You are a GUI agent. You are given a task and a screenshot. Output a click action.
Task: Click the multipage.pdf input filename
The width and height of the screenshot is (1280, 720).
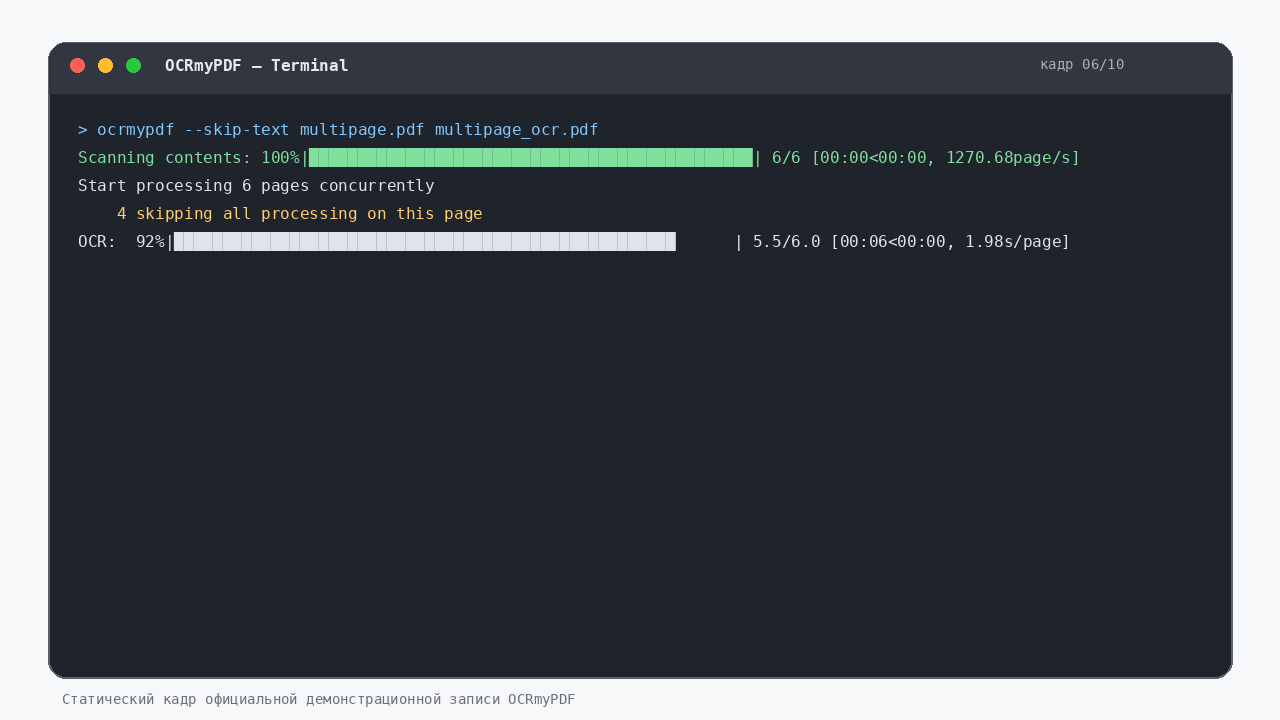pos(362,130)
